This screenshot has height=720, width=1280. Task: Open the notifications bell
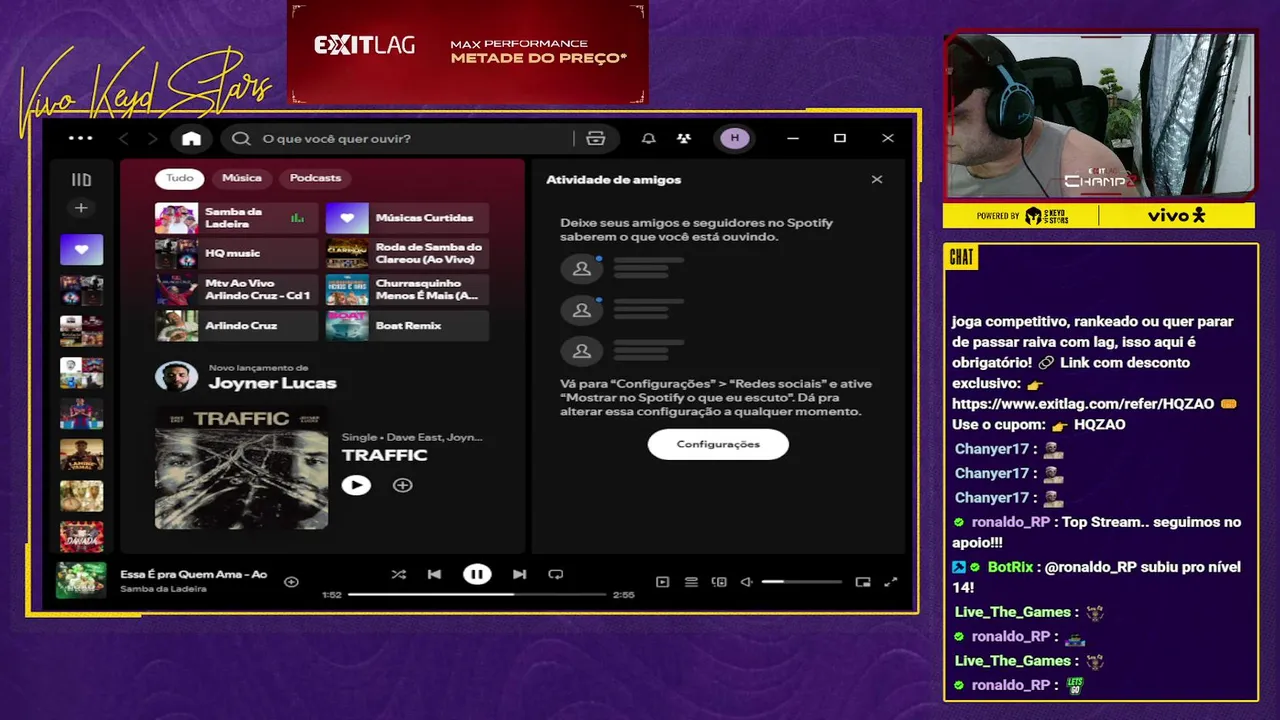click(x=649, y=138)
